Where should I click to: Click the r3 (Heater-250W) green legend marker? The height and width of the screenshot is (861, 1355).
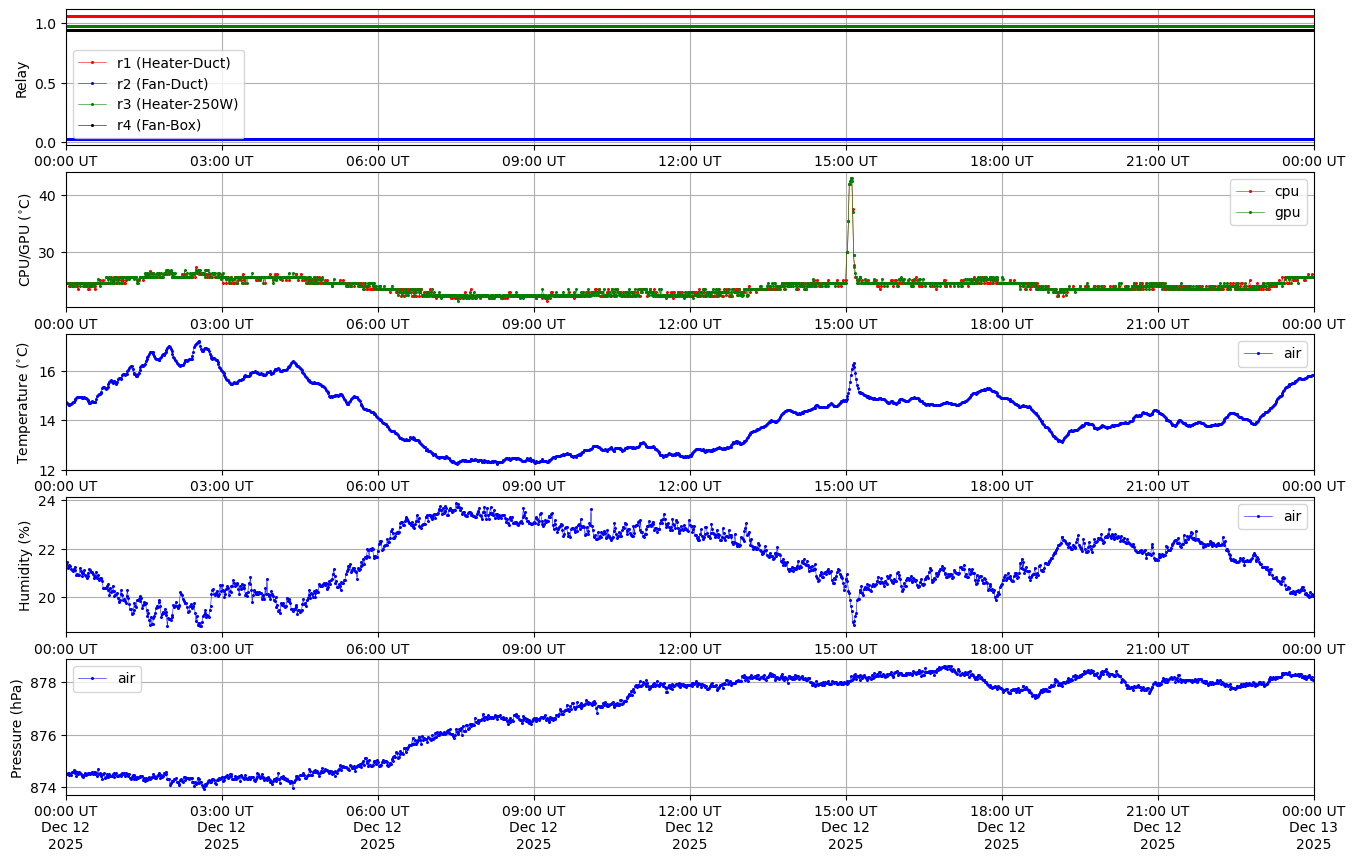(x=92, y=104)
